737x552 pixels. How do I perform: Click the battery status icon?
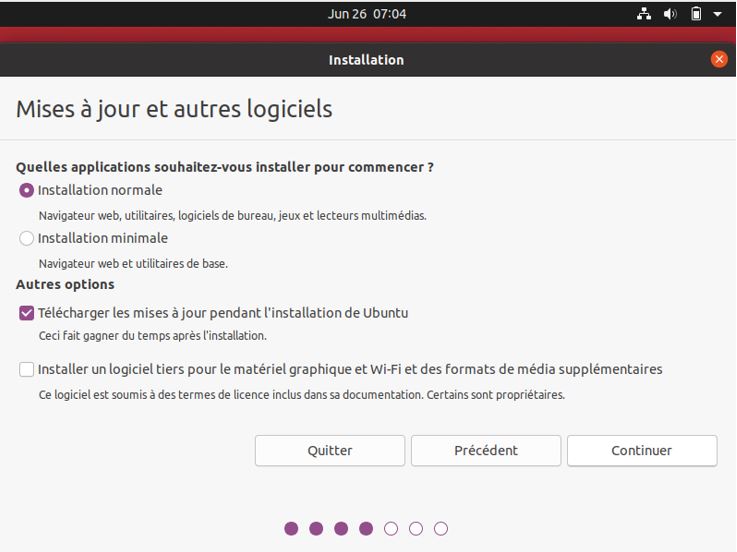696,14
